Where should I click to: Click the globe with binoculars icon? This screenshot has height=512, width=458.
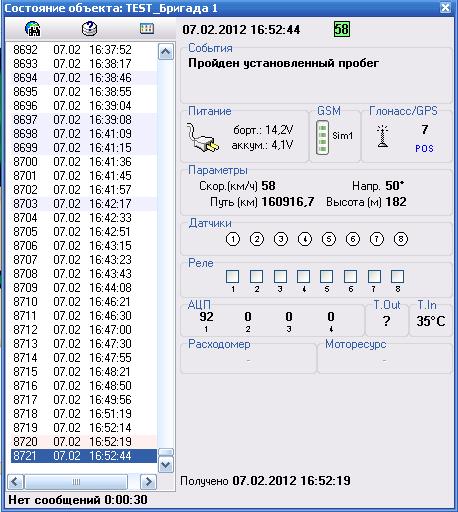pyautogui.click(x=33, y=29)
